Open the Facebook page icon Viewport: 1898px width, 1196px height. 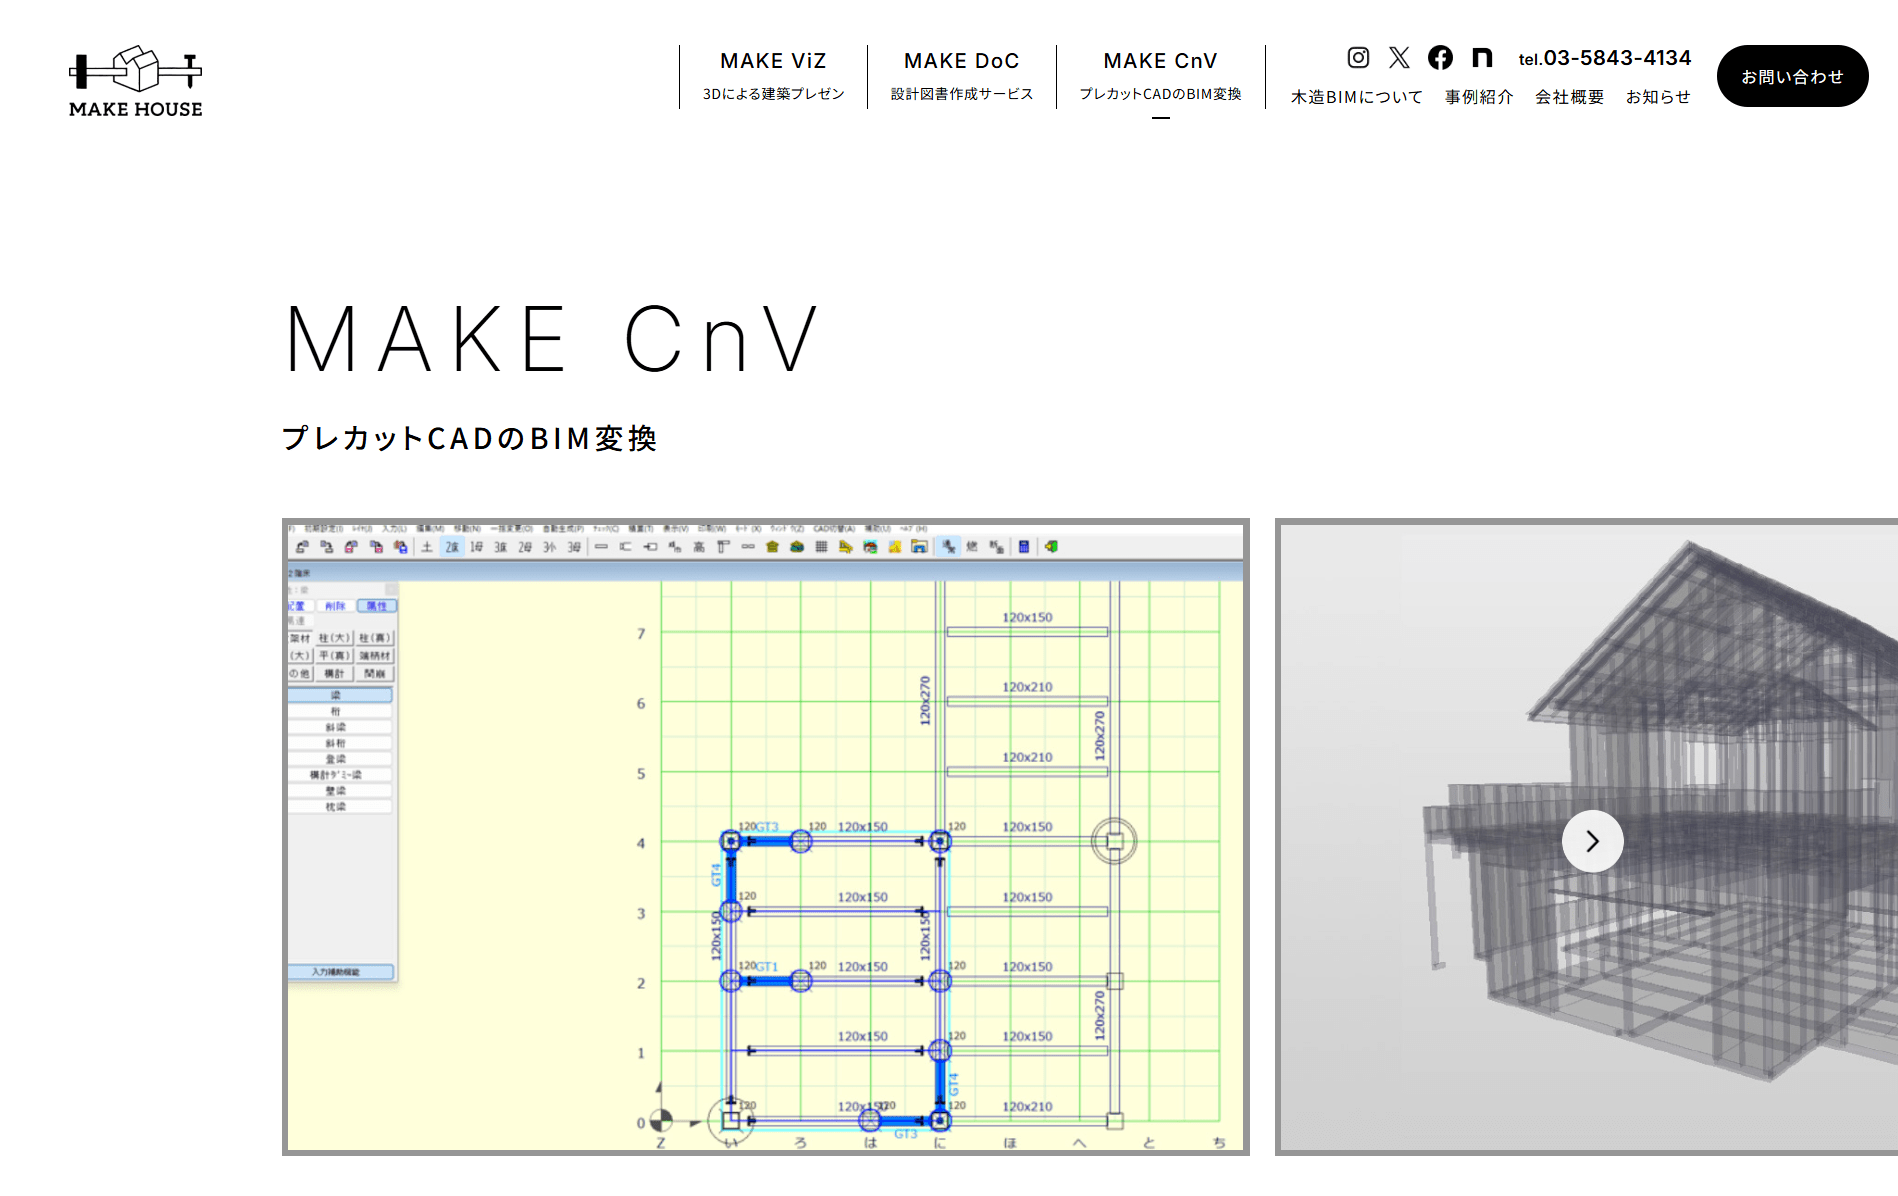coord(1440,58)
